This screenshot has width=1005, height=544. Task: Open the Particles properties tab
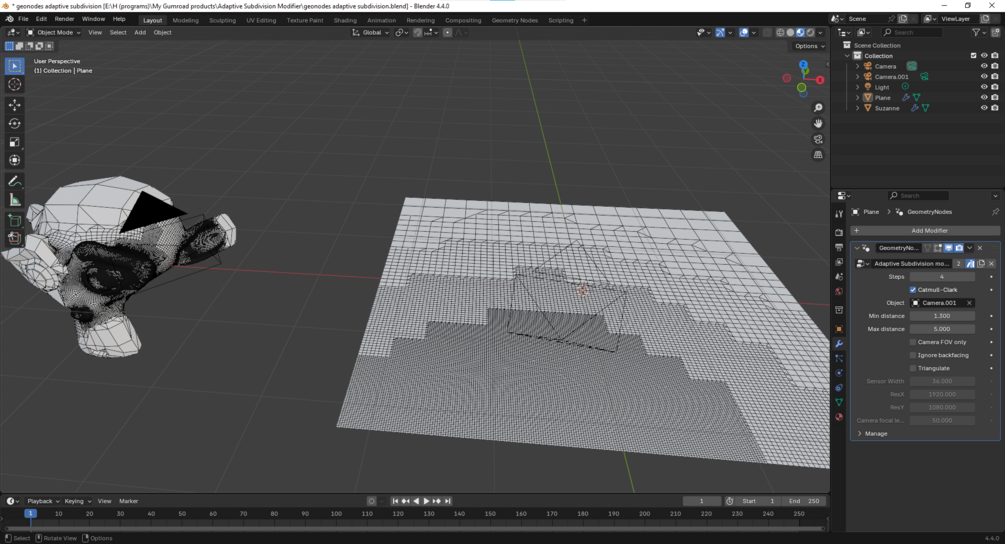839,358
